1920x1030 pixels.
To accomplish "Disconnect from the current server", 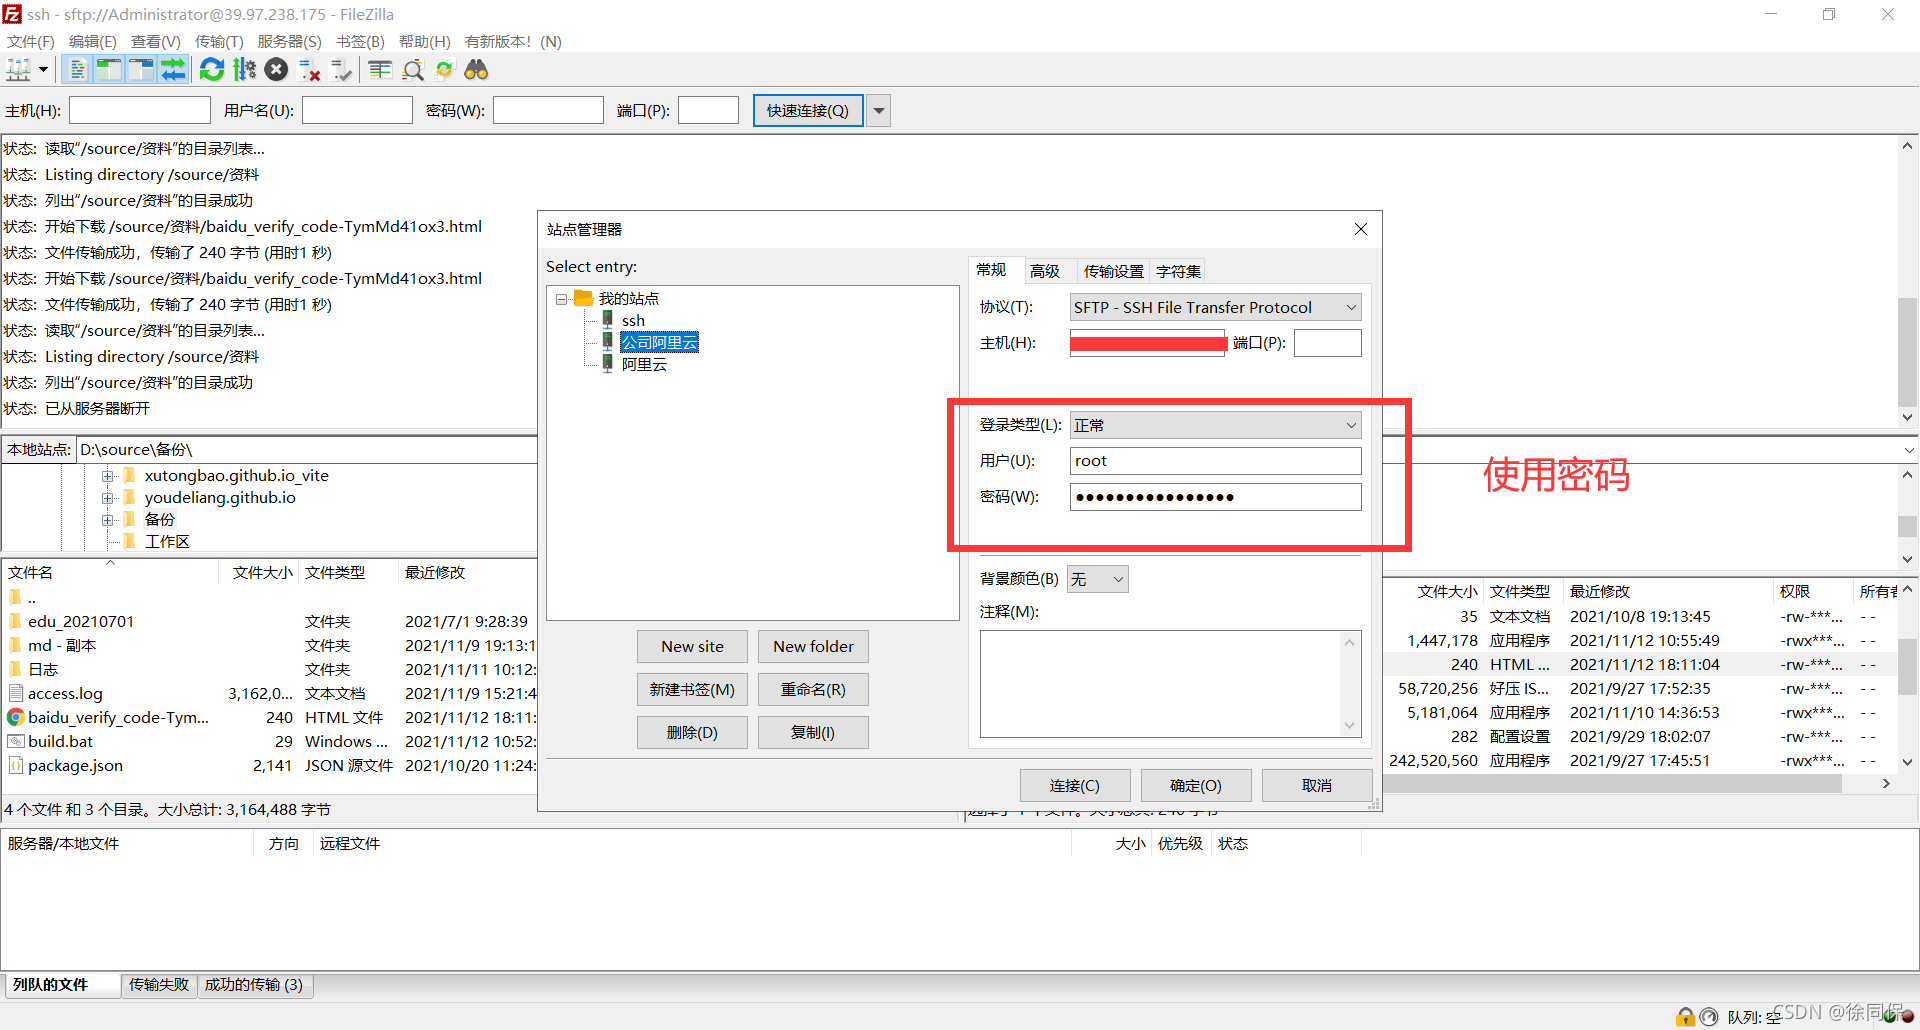I will 309,69.
